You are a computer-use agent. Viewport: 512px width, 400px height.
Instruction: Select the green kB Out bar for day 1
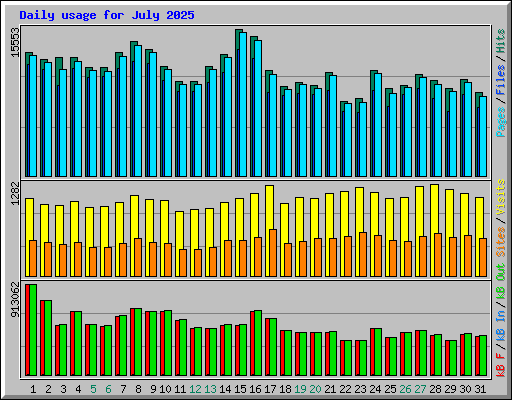[x=33, y=330]
